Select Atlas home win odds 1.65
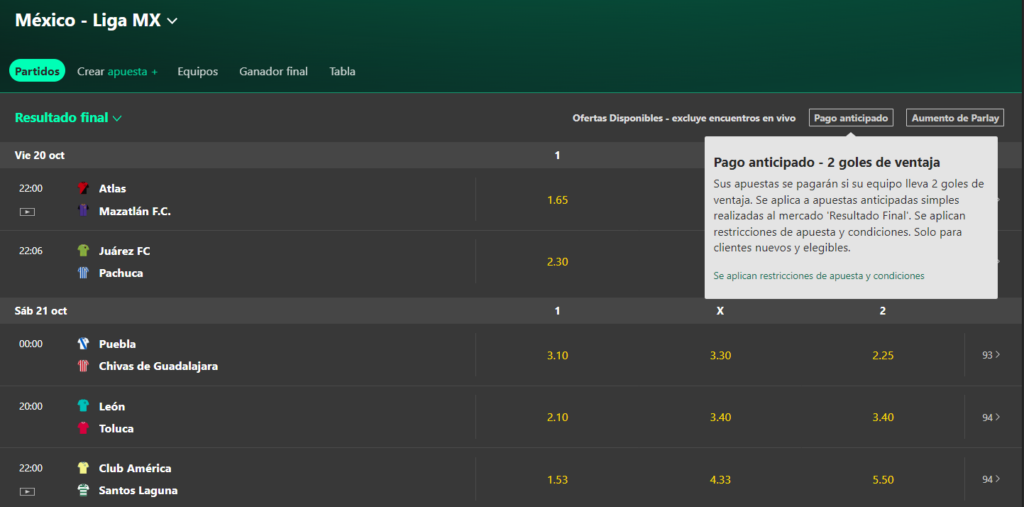Image resolution: width=1024 pixels, height=507 pixels. click(x=557, y=200)
